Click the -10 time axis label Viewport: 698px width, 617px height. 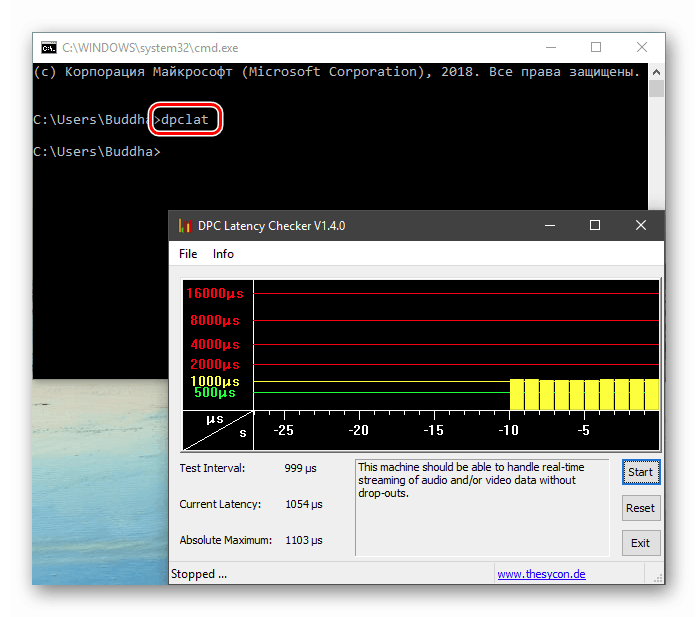tap(508, 430)
